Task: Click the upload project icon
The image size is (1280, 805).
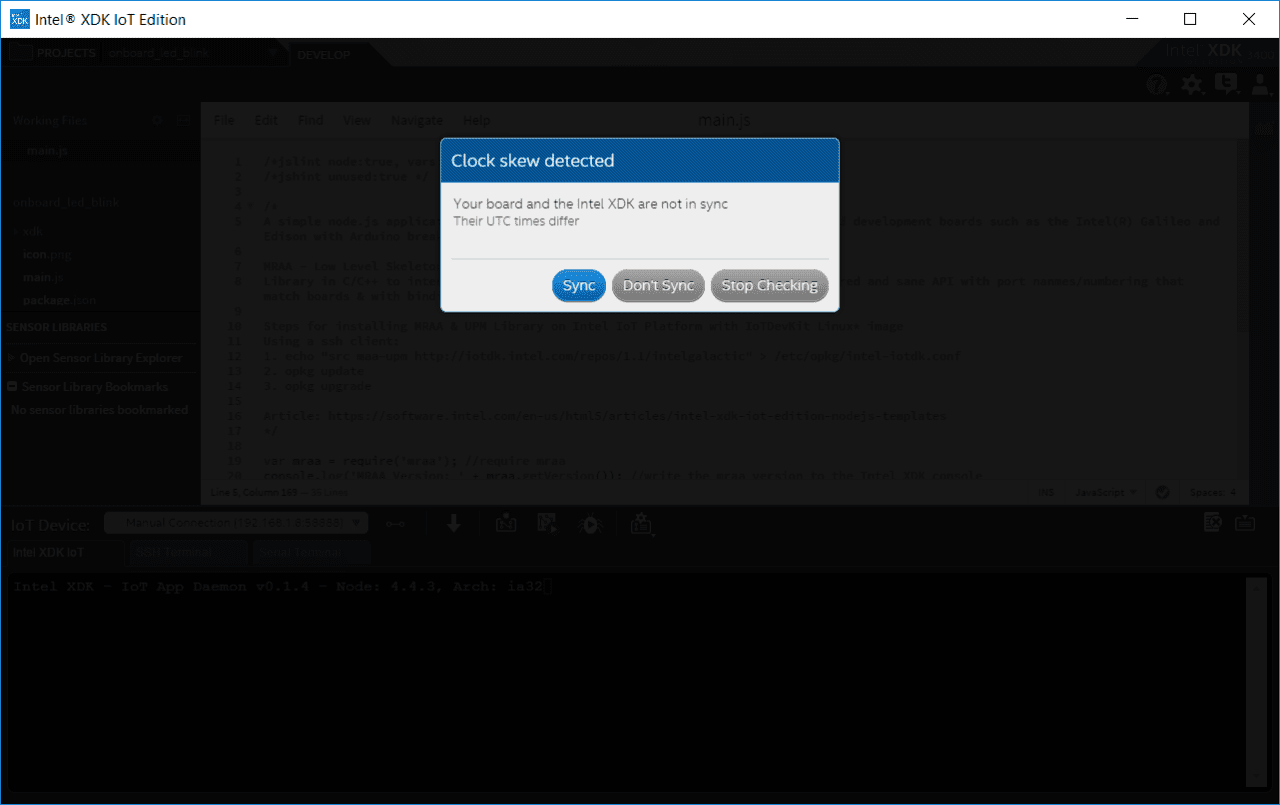Action: [x=505, y=523]
